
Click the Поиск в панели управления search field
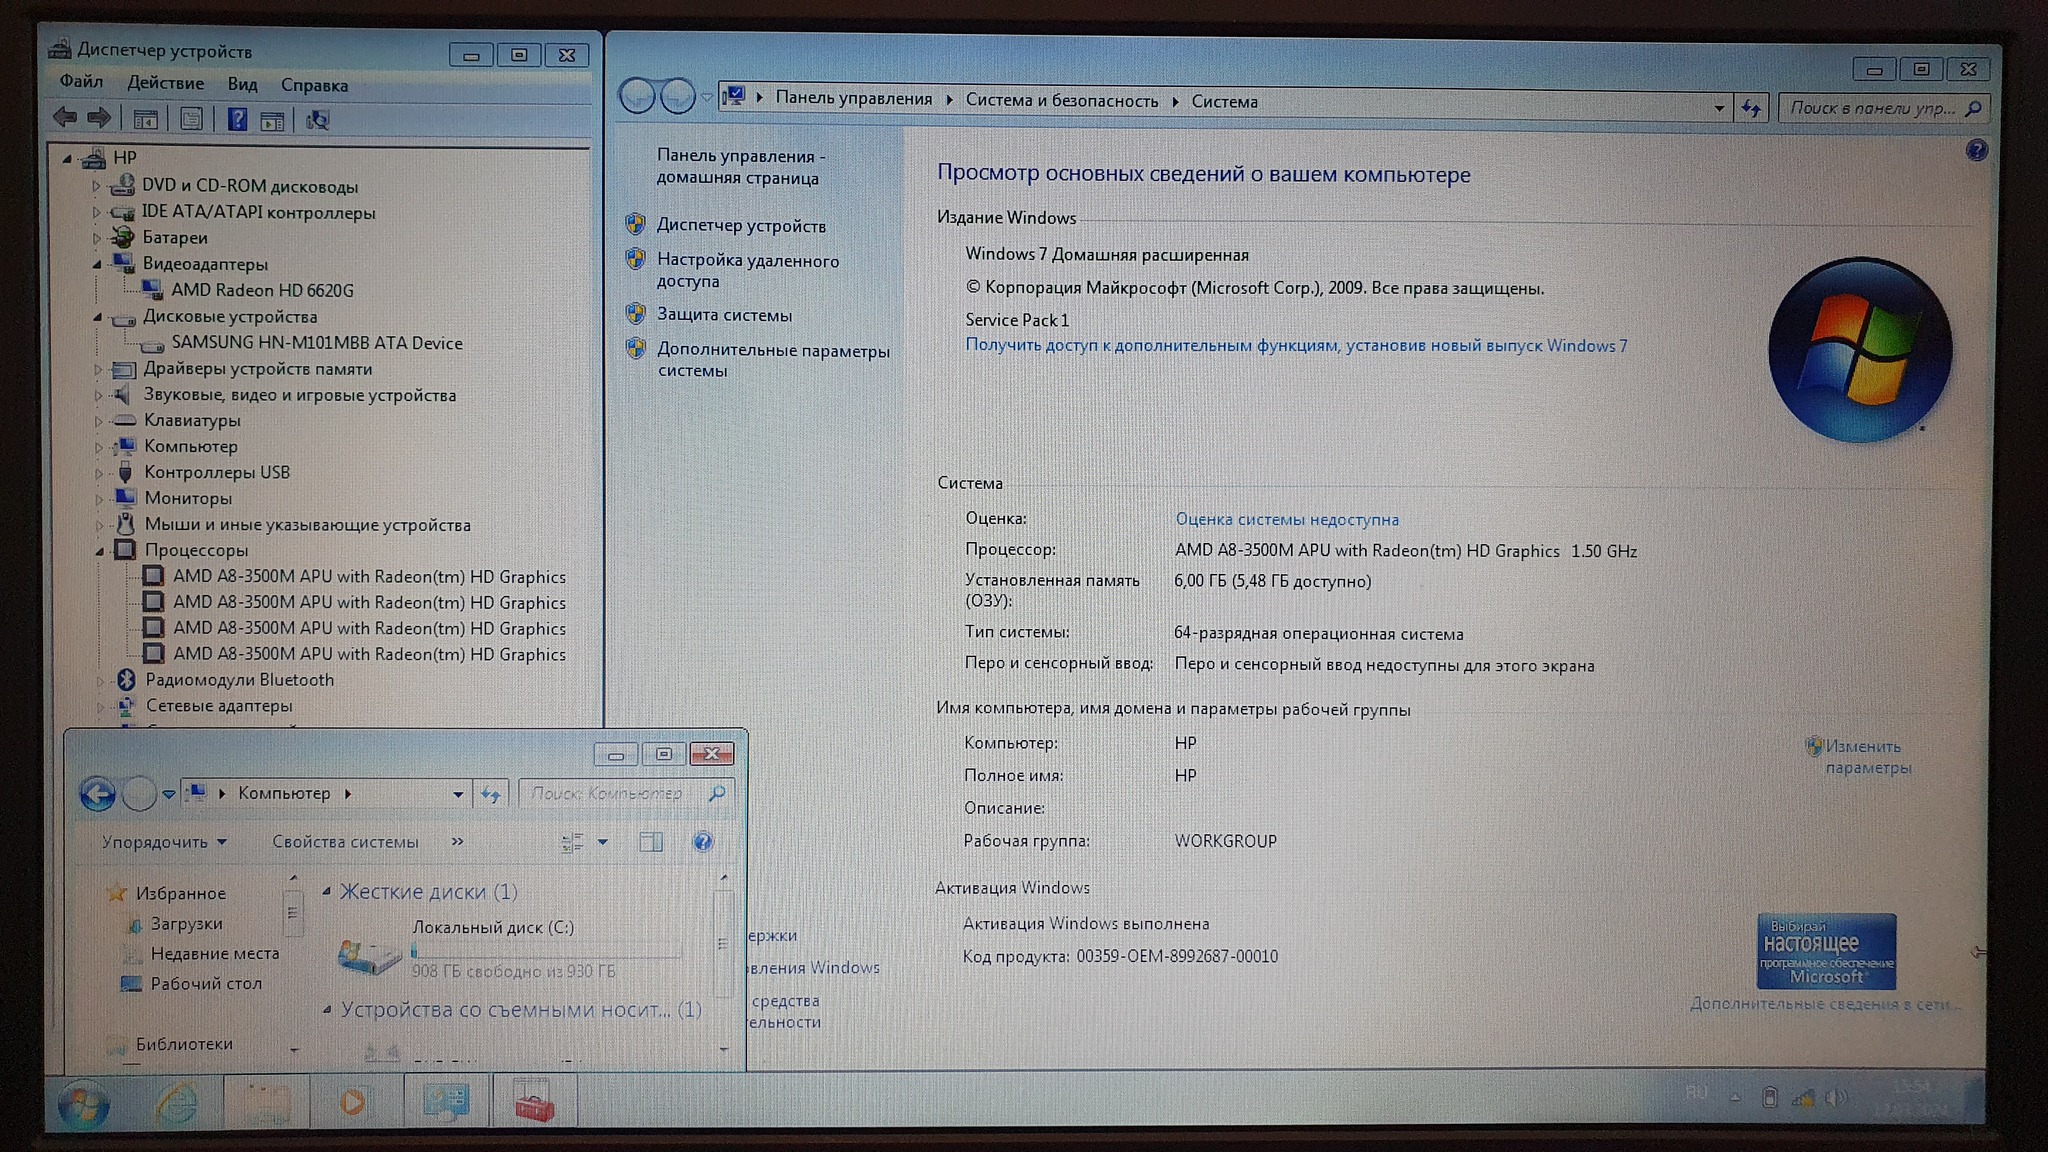point(1872,108)
